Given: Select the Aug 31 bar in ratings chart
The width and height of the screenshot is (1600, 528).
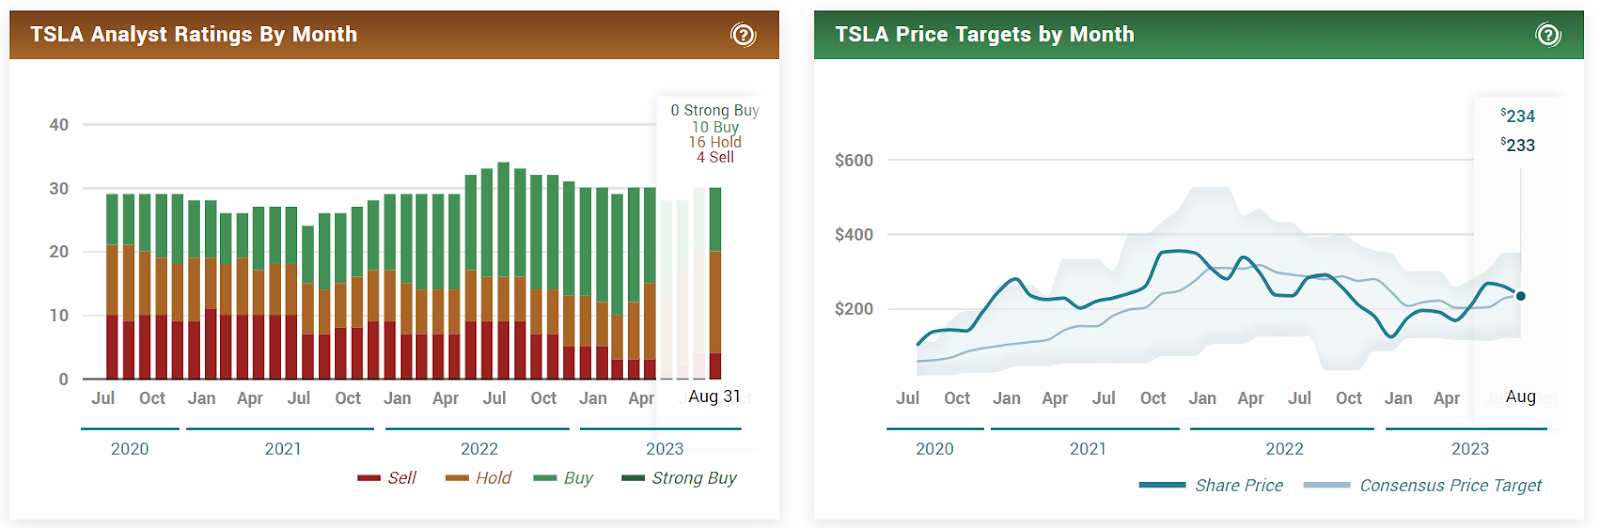Looking at the screenshot, I should (715, 283).
